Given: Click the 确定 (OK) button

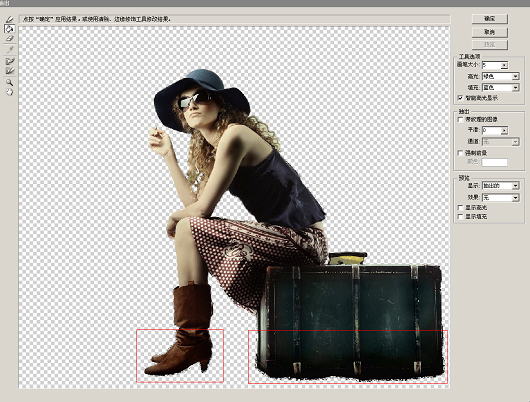Looking at the screenshot, I should point(489,19).
